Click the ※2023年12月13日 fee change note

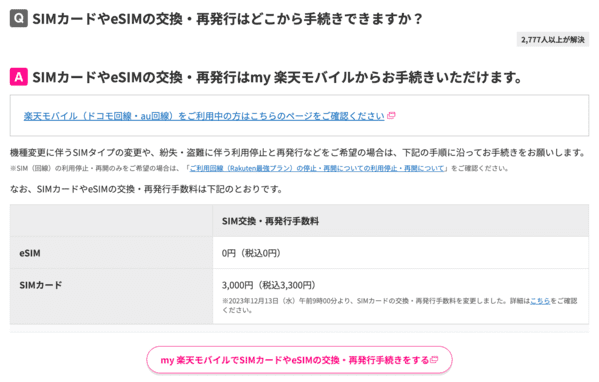[x=400, y=305]
